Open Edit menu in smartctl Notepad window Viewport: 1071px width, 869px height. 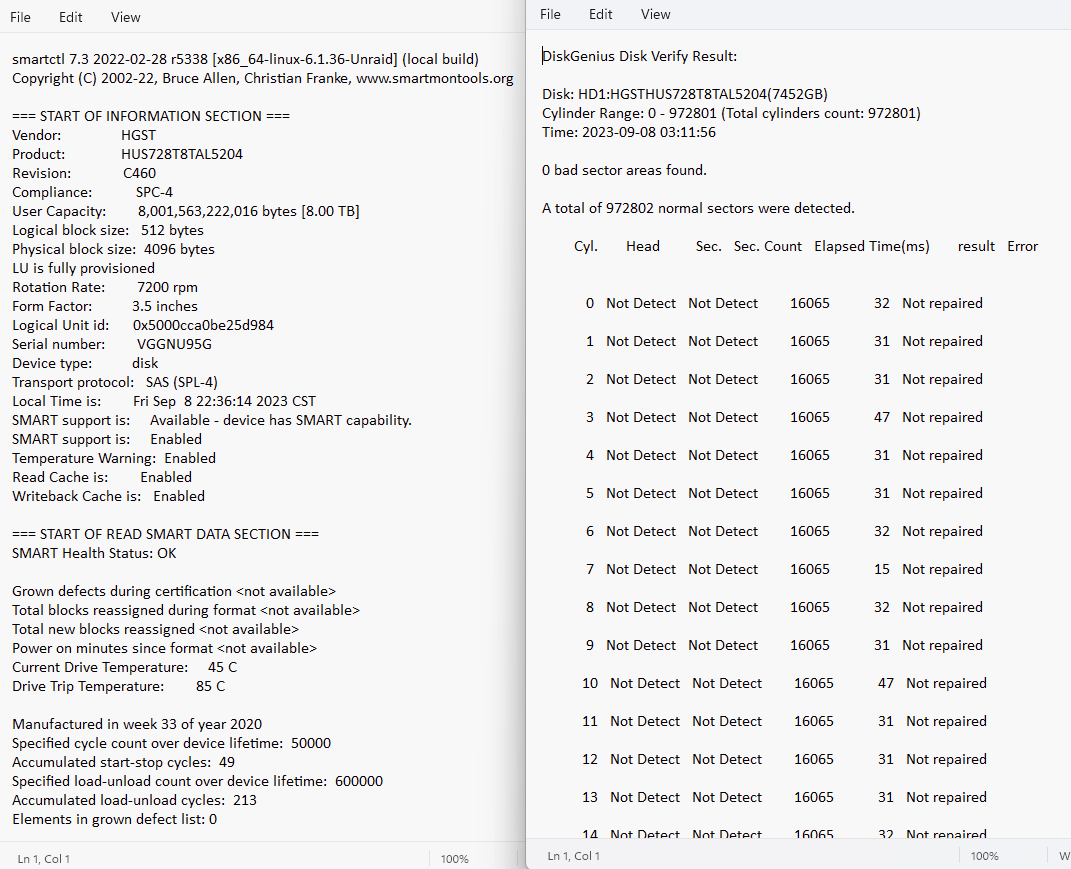[71, 17]
